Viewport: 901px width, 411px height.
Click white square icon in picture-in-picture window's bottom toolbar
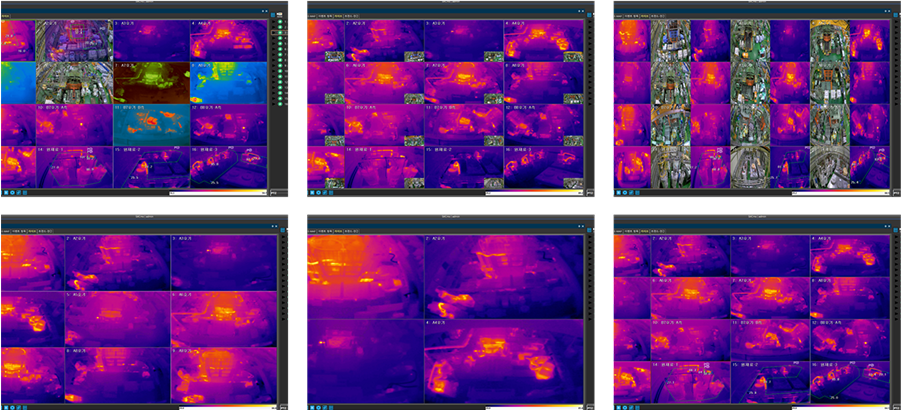click(x=313, y=193)
